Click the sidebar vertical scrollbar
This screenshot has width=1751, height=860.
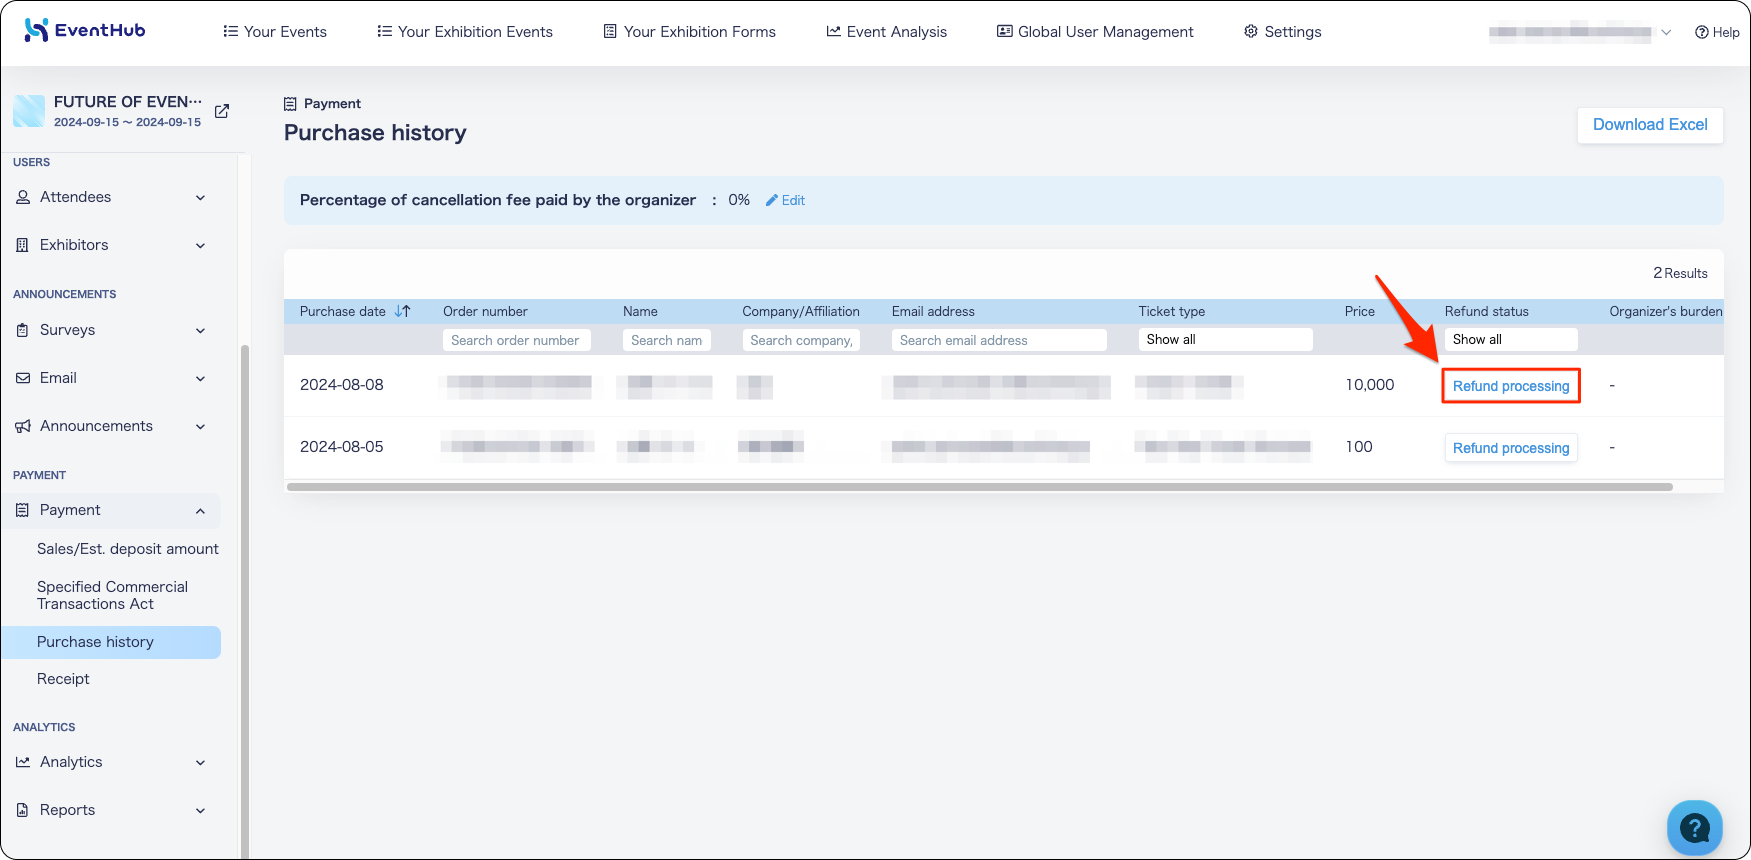click(244, 600)
